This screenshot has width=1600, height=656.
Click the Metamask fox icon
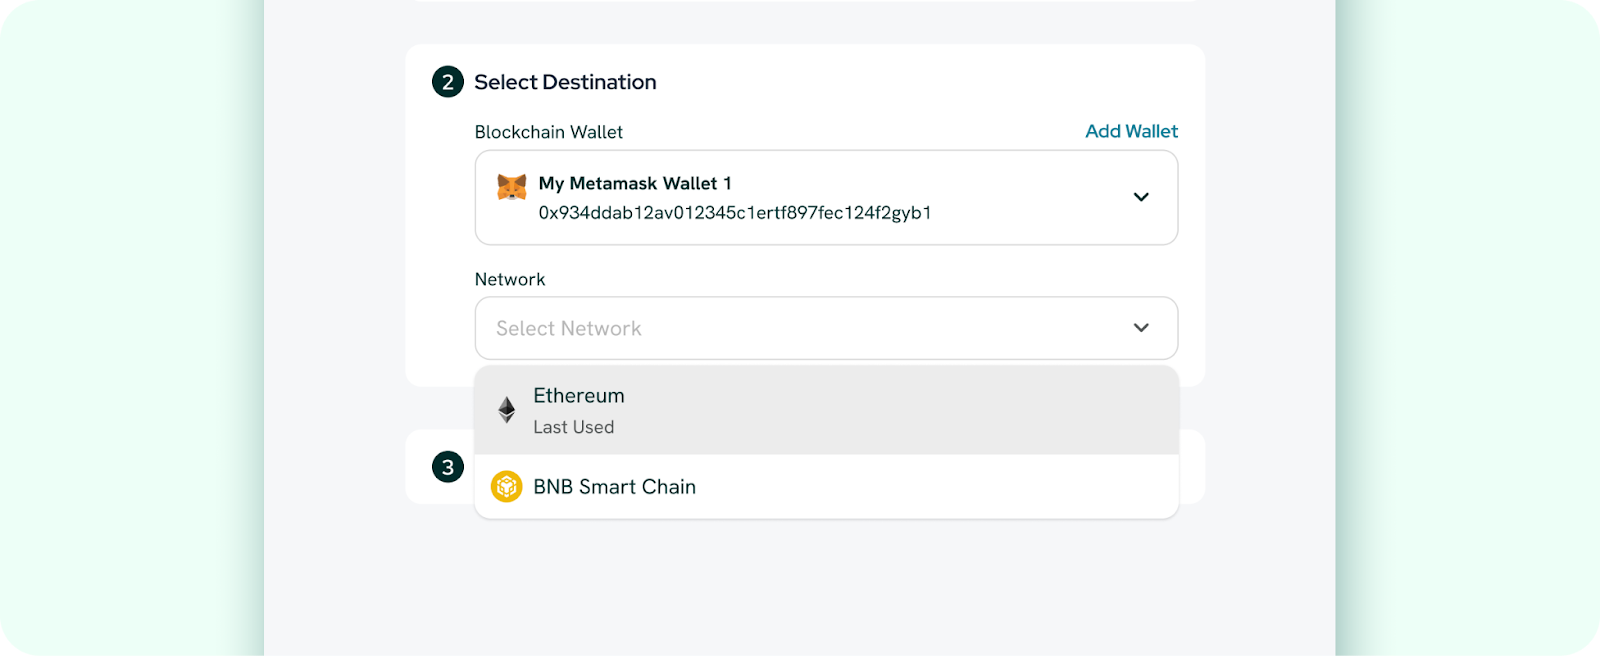tap(512, 186)
